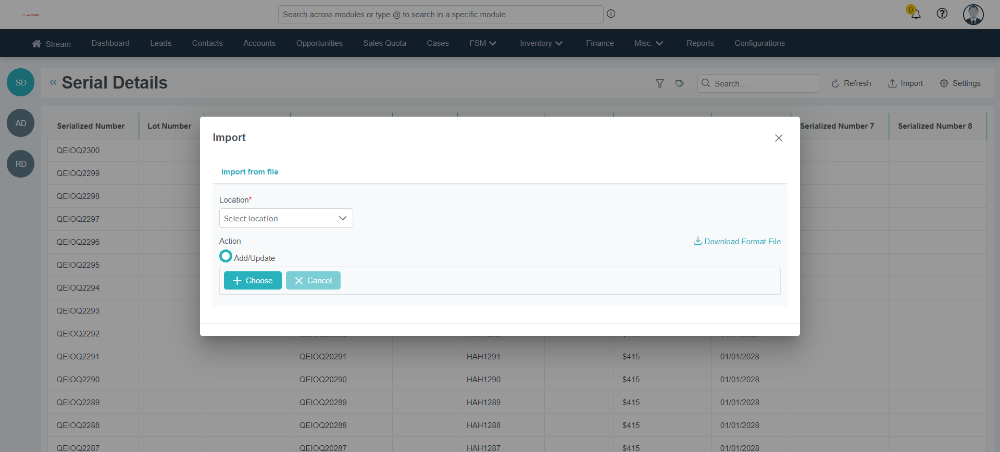
Task: Open the Select location dropdown
Action: point(286,218)
